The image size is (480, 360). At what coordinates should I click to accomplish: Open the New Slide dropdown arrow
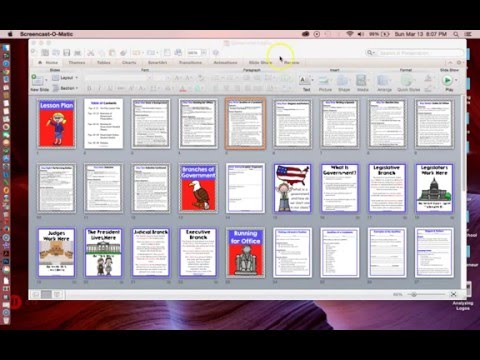click(46, 80)
